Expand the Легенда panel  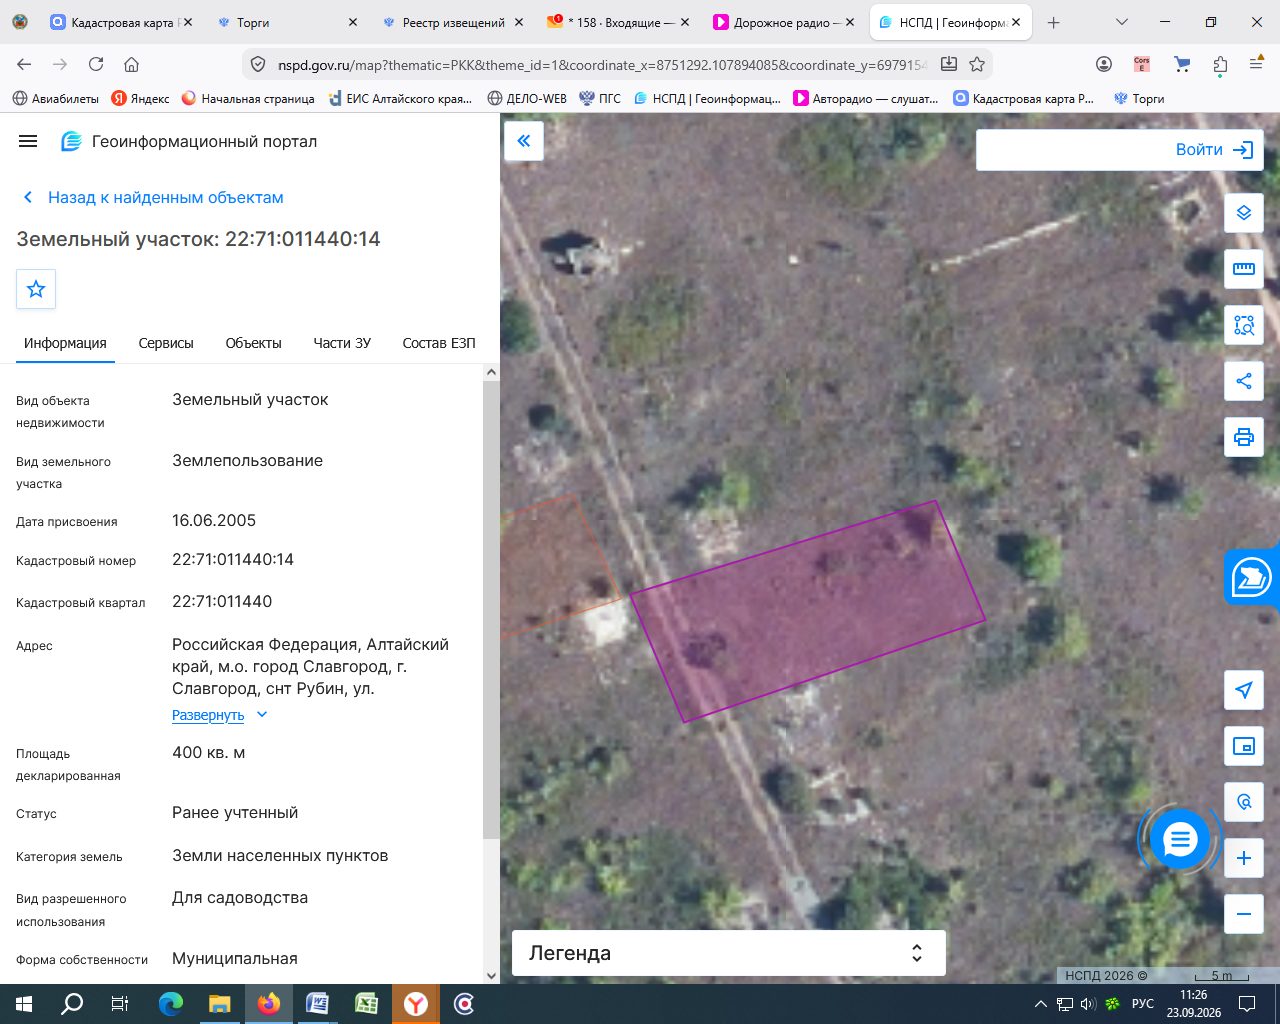pyautogui.click(x=728, y=953)
